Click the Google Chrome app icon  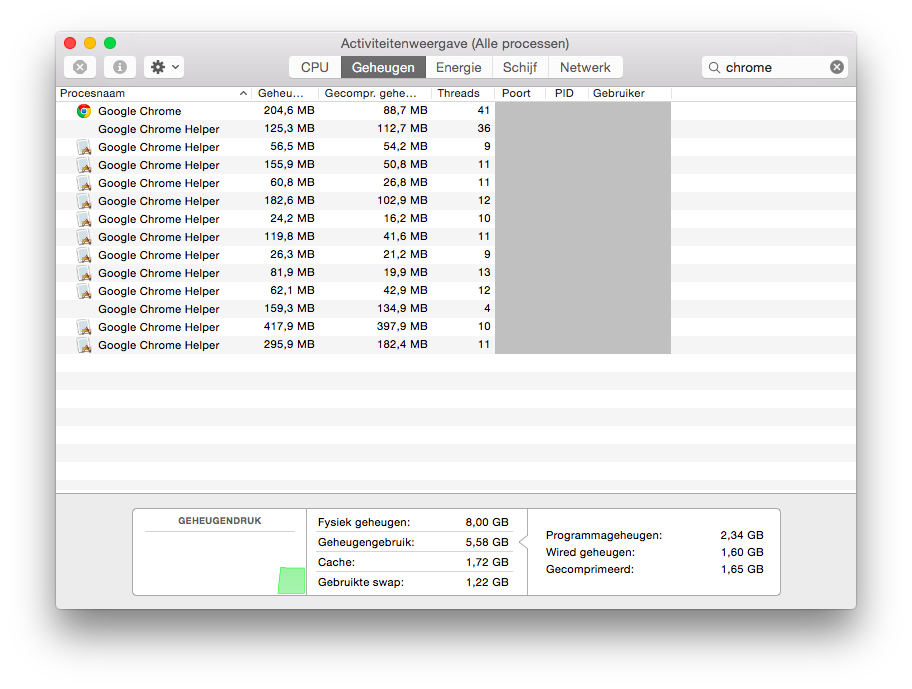click(84, 111)
